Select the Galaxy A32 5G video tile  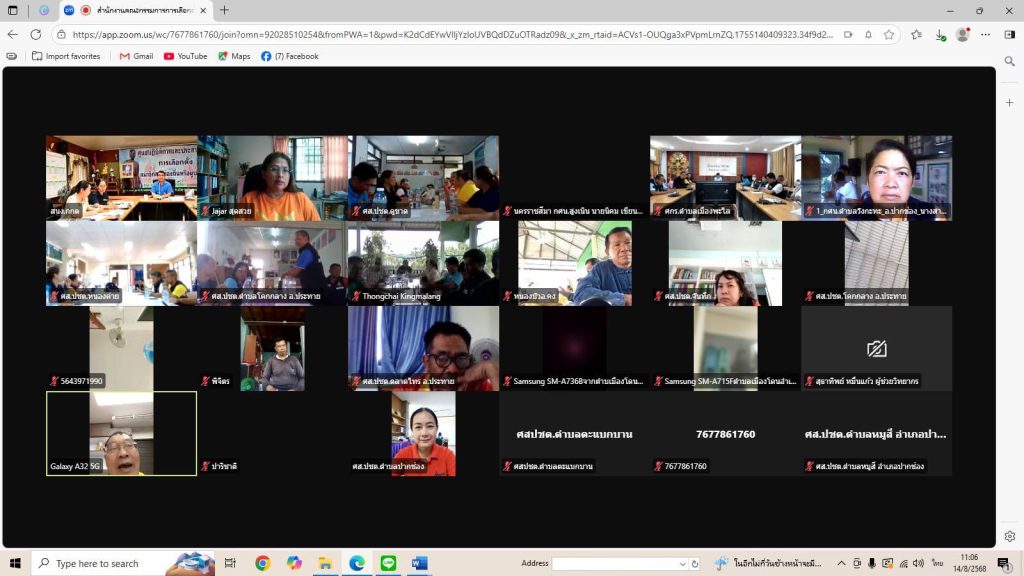[x=121, y=433]
